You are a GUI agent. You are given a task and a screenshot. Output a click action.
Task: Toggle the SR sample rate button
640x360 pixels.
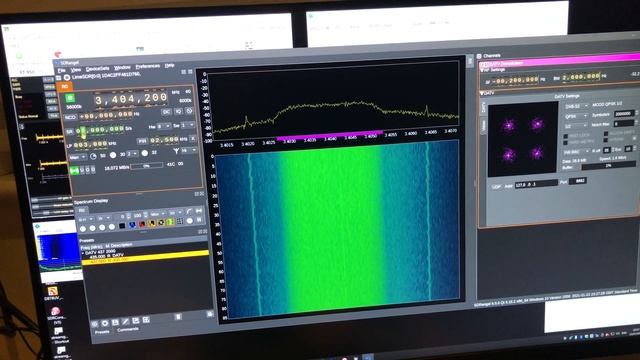(70, 132)
